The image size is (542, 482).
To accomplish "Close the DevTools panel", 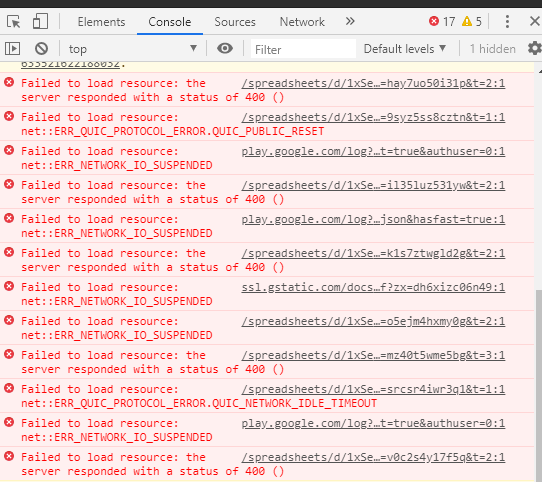I will tap(534, 21).
